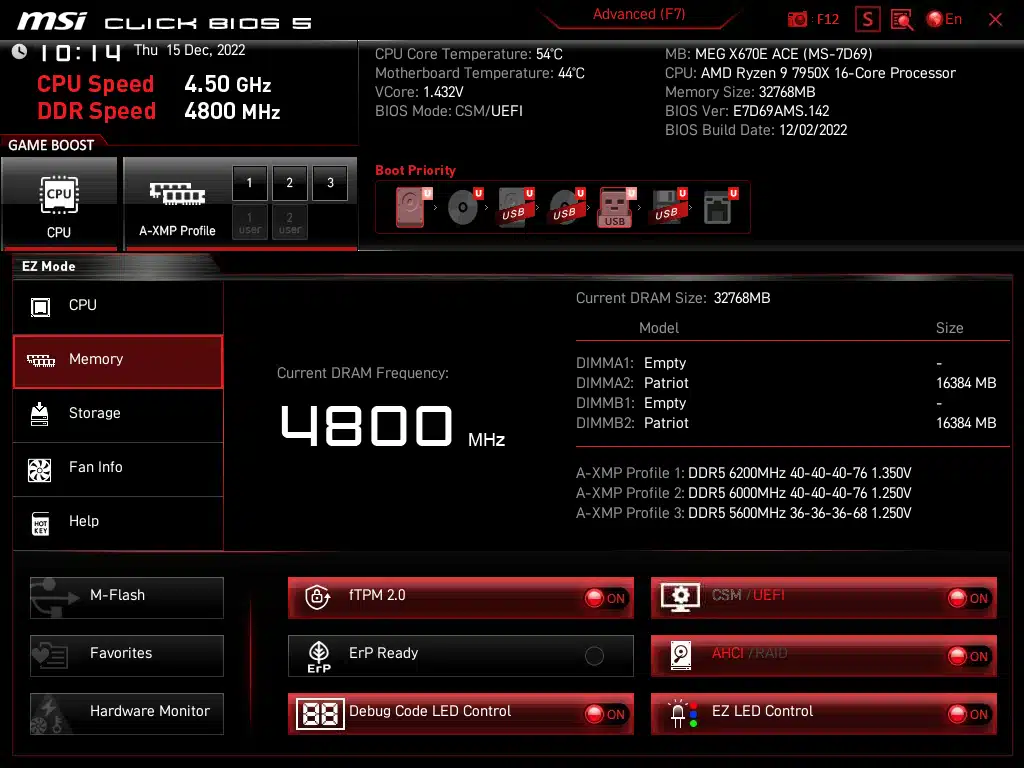The height and width of the screenshot is (768, 1024).
Task: Click the network boot device icon
Action: coord(720,207)
